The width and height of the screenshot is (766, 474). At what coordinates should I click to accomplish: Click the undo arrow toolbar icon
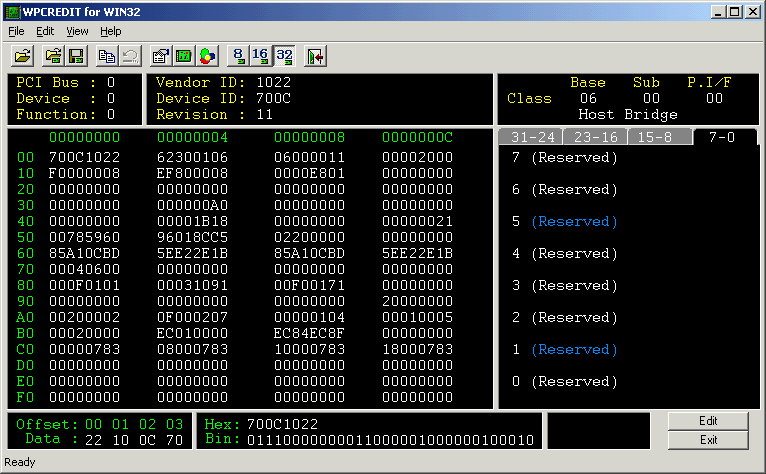(130, 56)
